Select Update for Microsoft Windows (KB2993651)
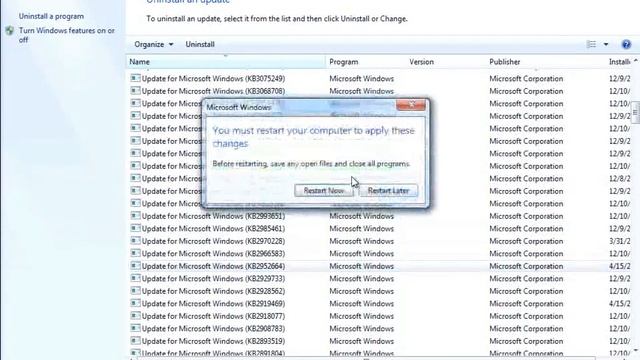The width and height of the screenshot is (640, 360). 213,216
